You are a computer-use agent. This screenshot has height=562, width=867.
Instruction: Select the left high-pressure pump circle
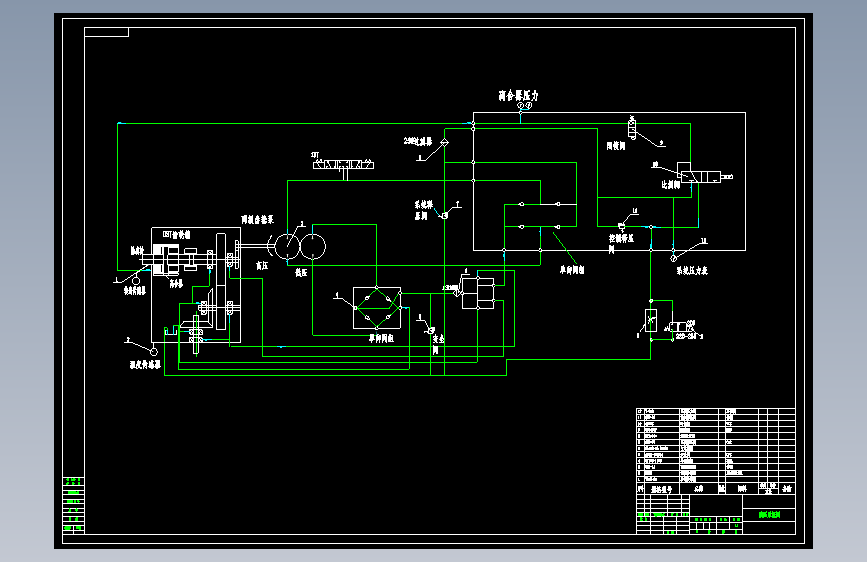point(287,246)
